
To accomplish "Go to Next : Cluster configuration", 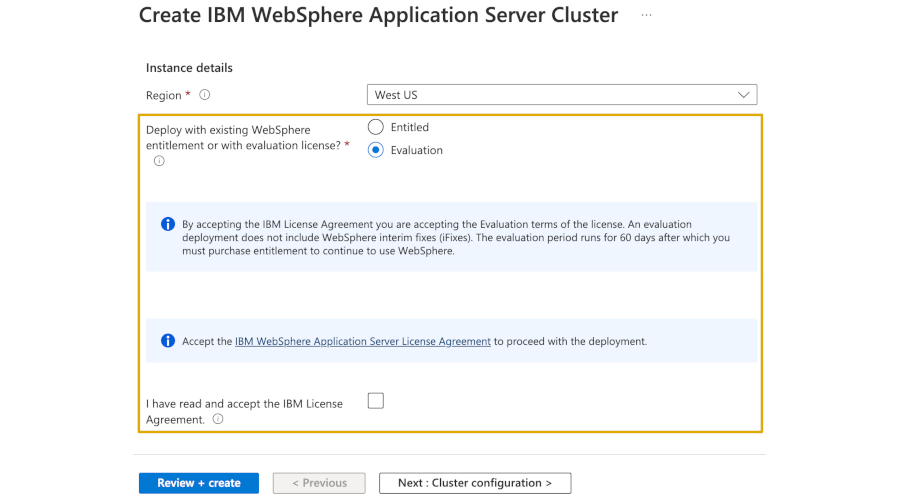I will pos(474,483).
